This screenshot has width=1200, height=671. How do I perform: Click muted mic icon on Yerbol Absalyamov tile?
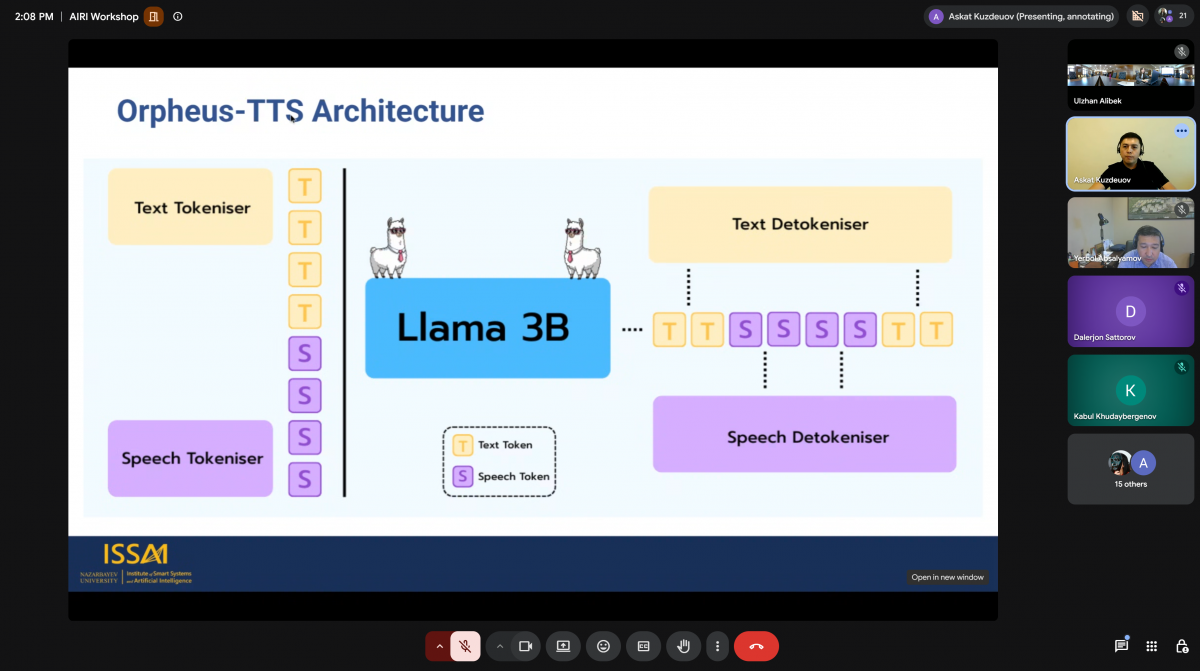click(1181, 209)
